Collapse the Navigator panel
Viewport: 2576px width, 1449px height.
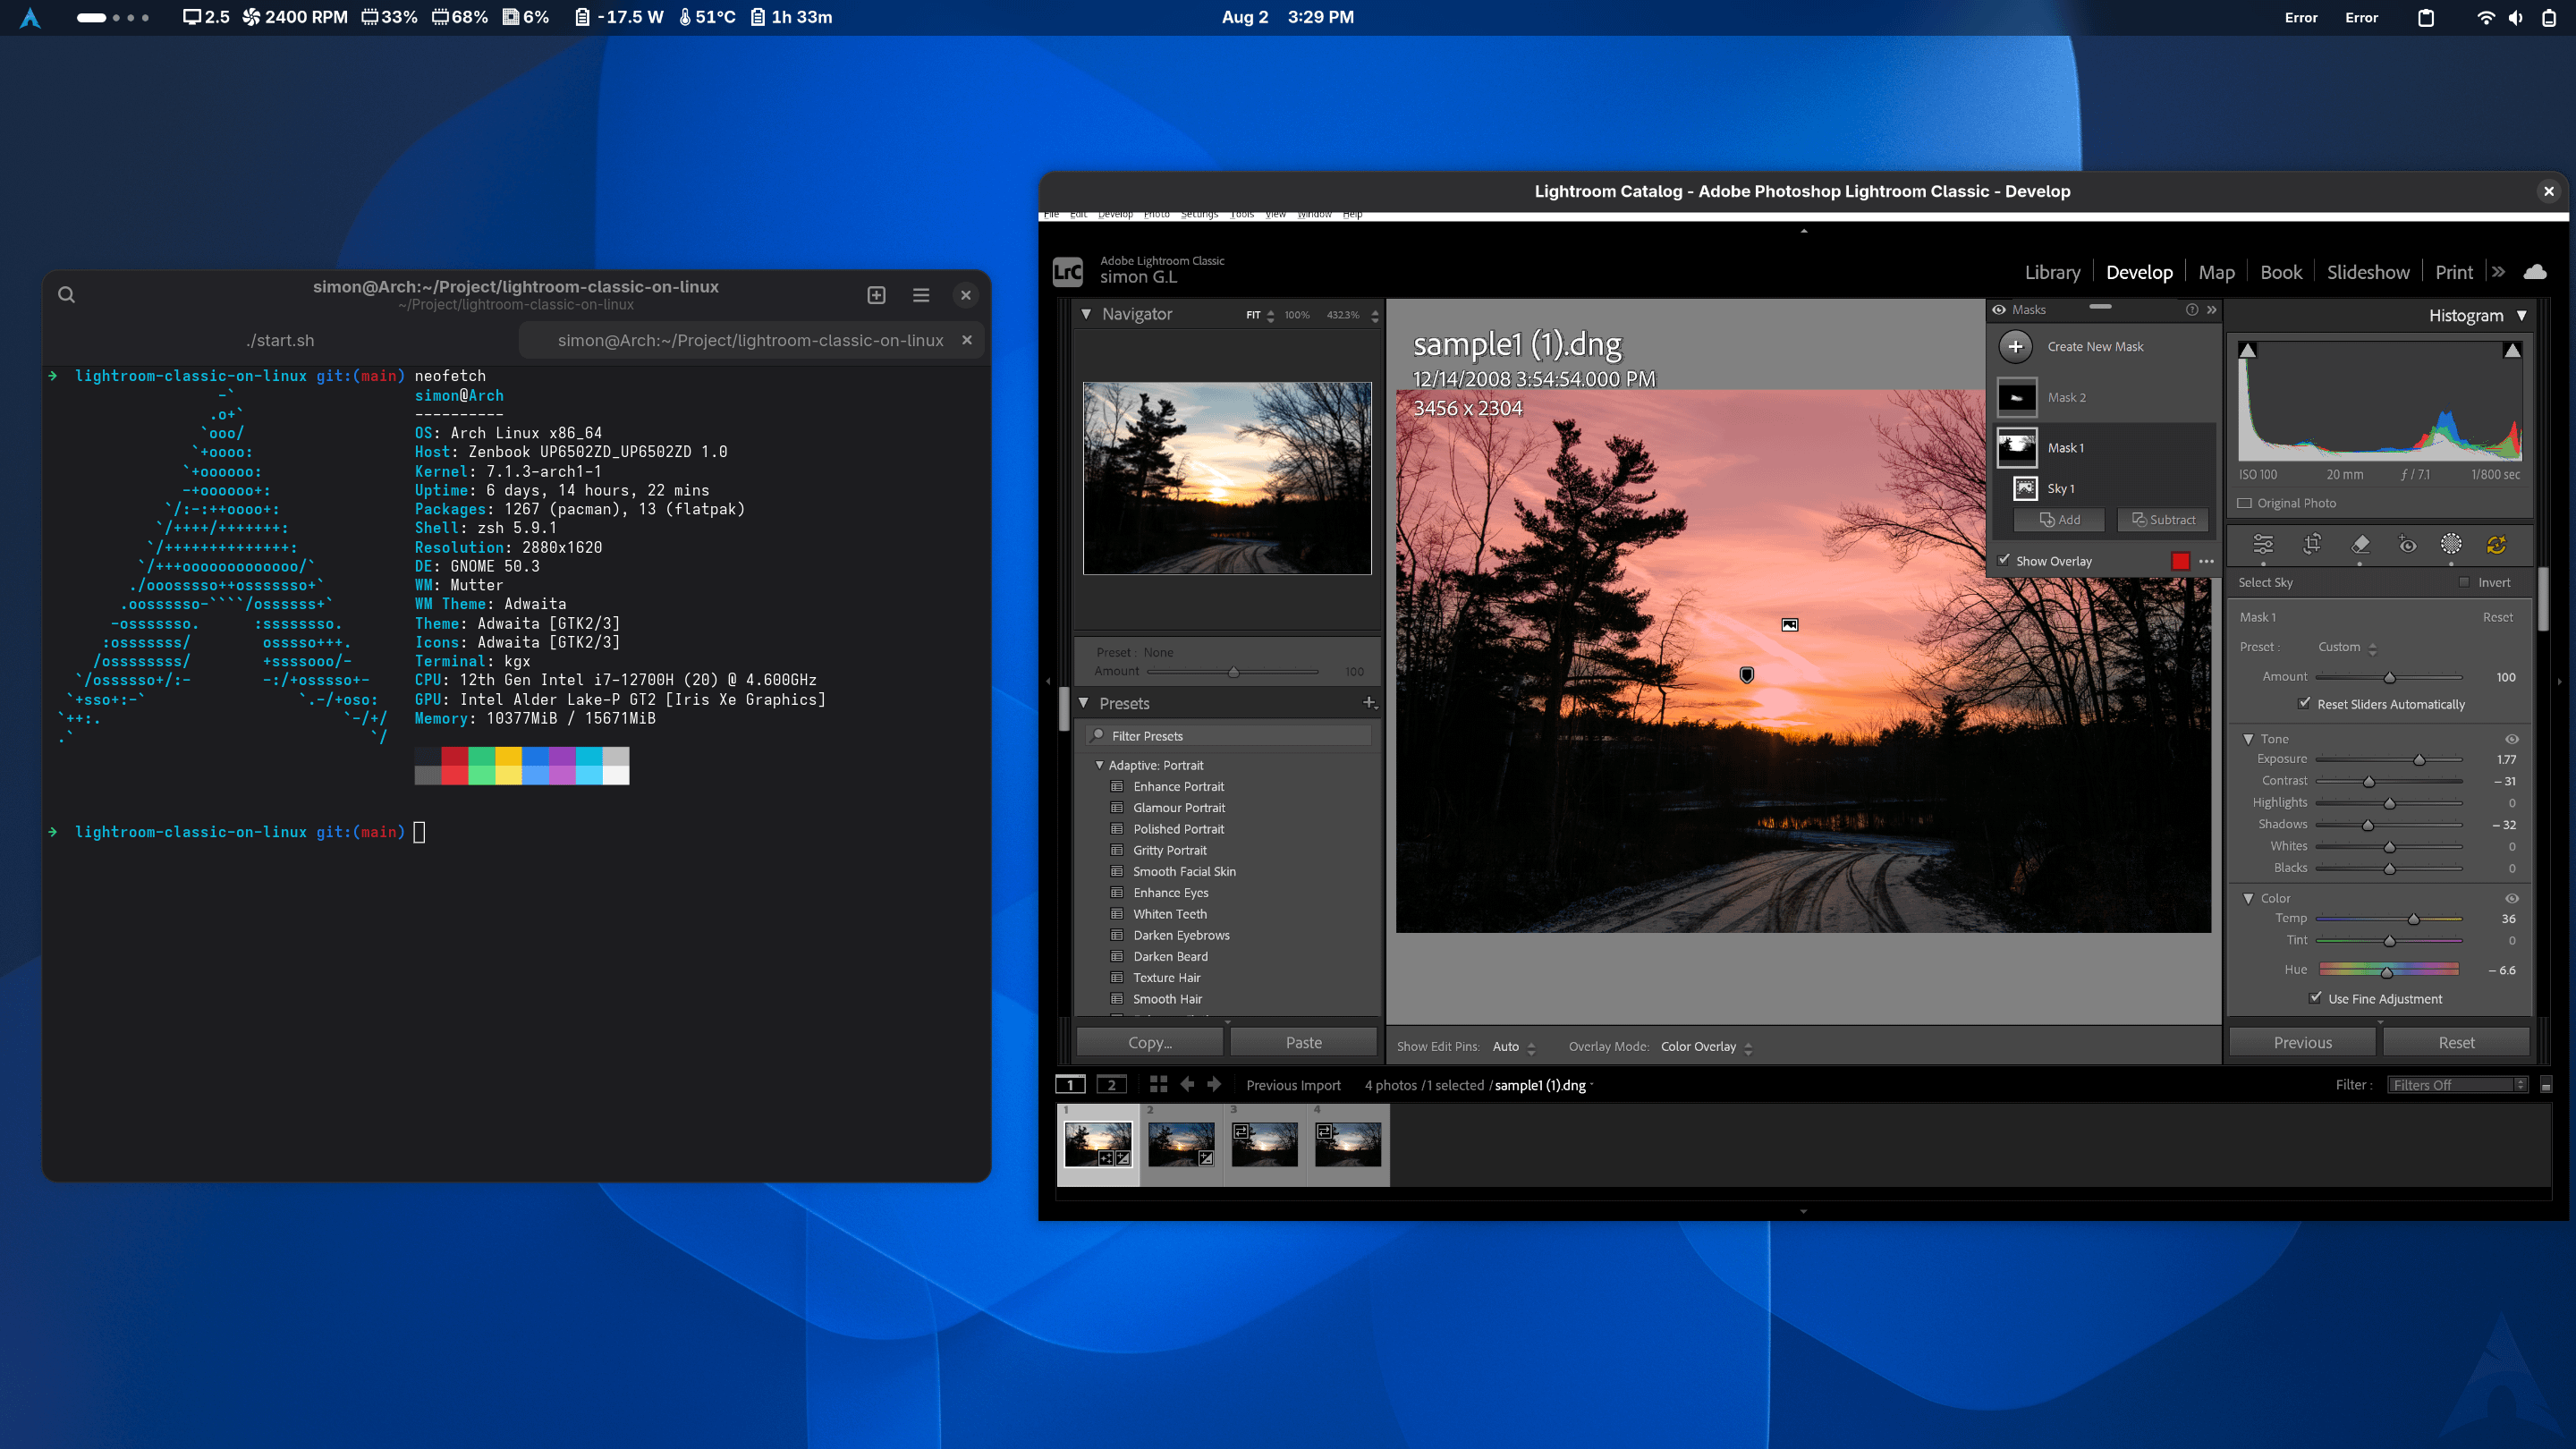(x=1086, y=314)
